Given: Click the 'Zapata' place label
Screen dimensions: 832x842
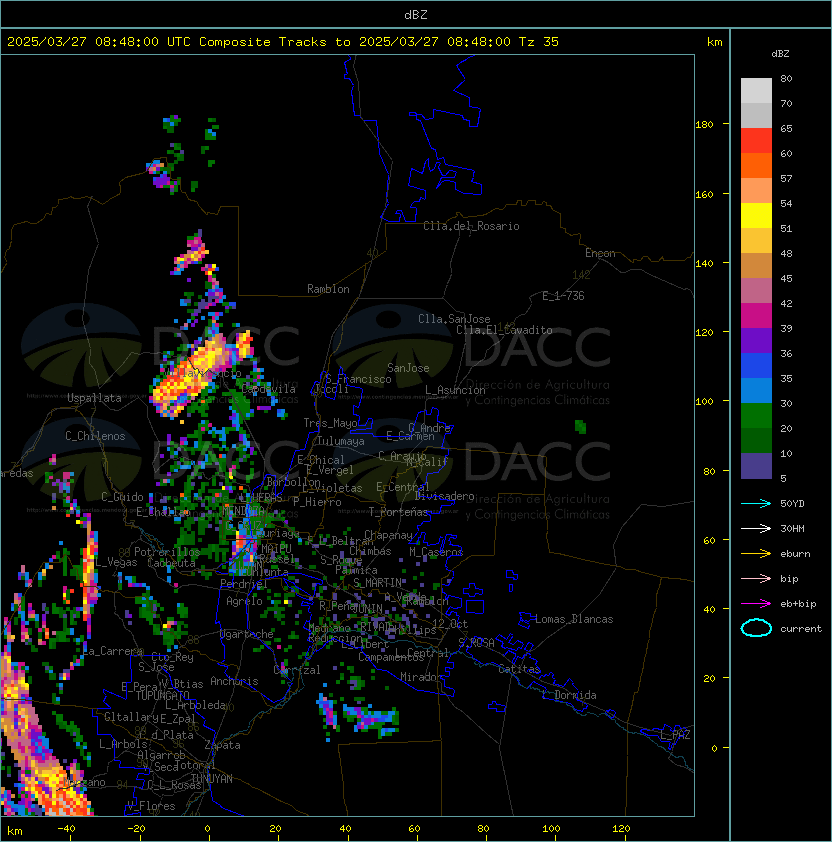Looking at the screenshot, I should [222, 745].
